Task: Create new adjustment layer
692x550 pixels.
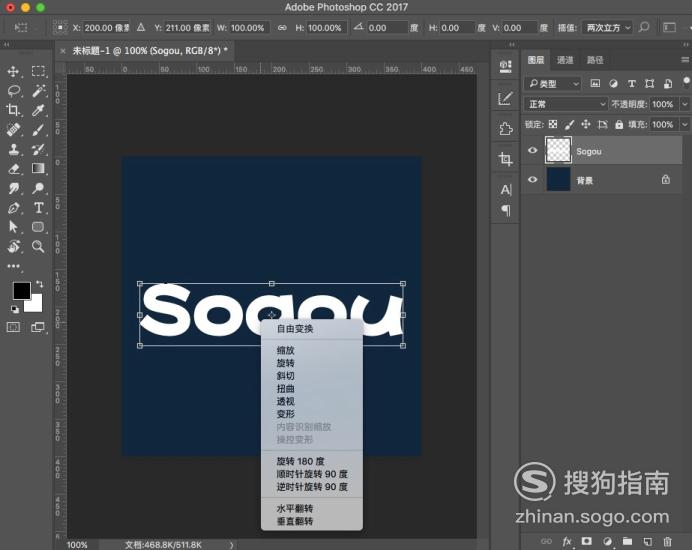Action: coord(607,541)
